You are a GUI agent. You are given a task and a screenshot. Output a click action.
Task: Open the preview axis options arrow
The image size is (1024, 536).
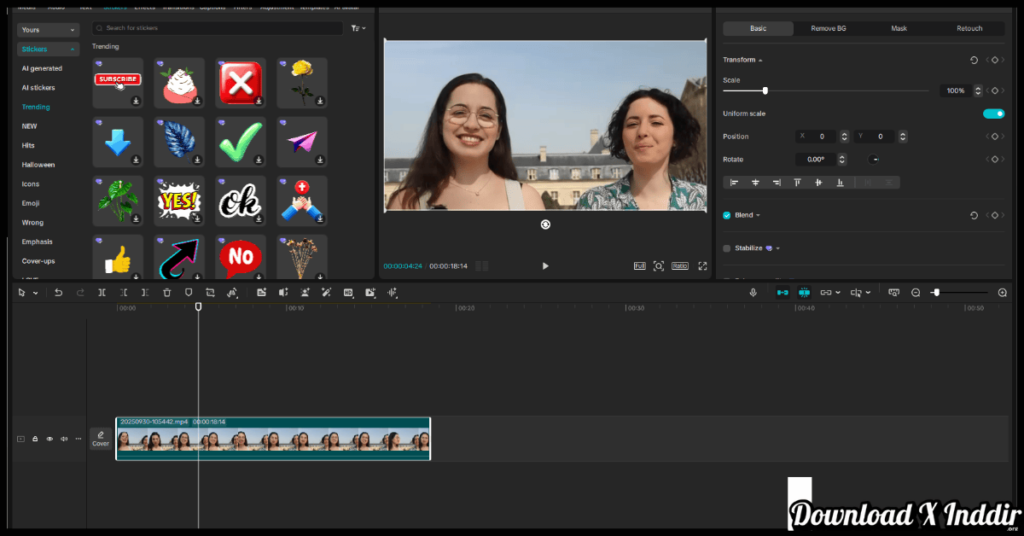(x=868, y=293)
